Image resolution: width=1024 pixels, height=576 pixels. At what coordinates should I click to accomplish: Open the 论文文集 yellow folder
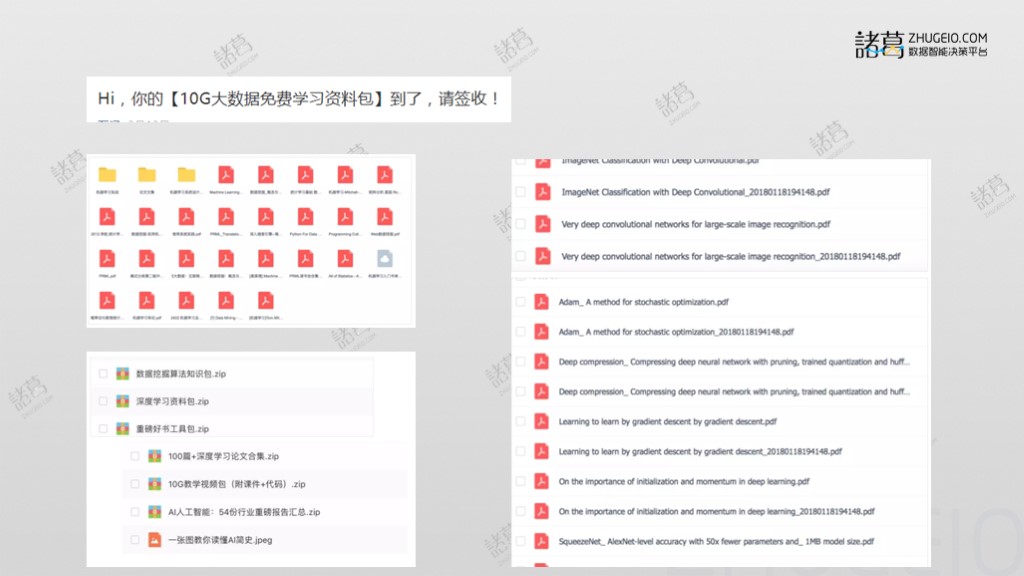[146, 173]
